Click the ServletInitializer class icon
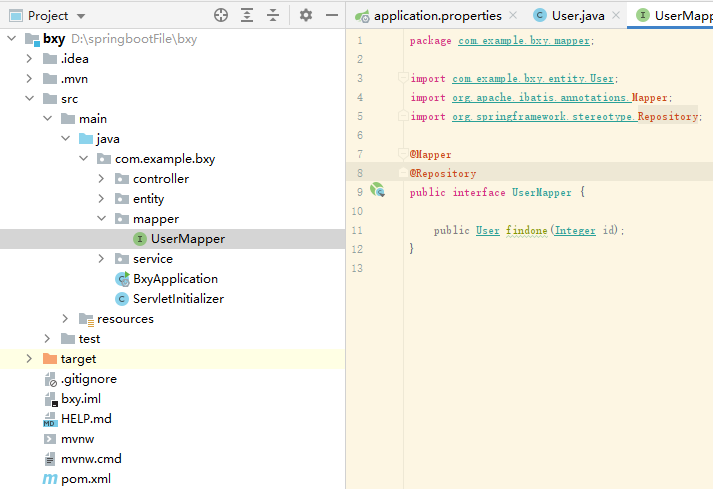Screen dimensions: 713x489 [x=121, y=299]
